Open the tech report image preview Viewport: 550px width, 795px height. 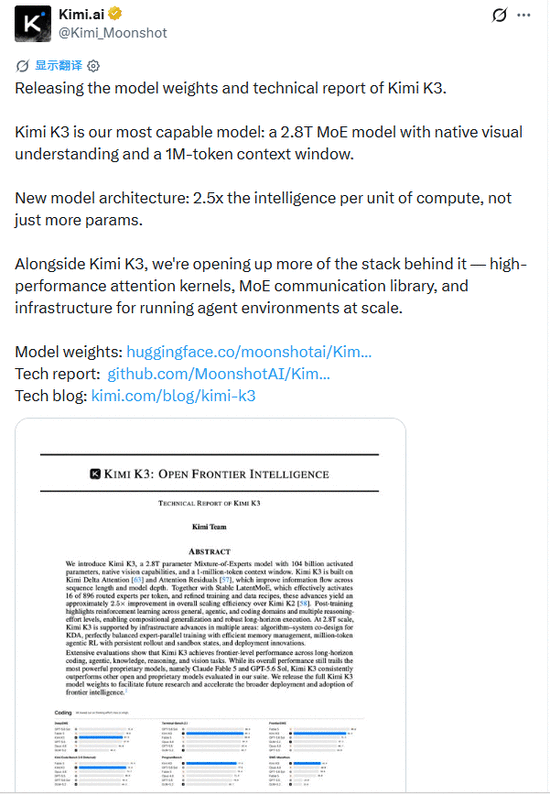tap(210, 605)
